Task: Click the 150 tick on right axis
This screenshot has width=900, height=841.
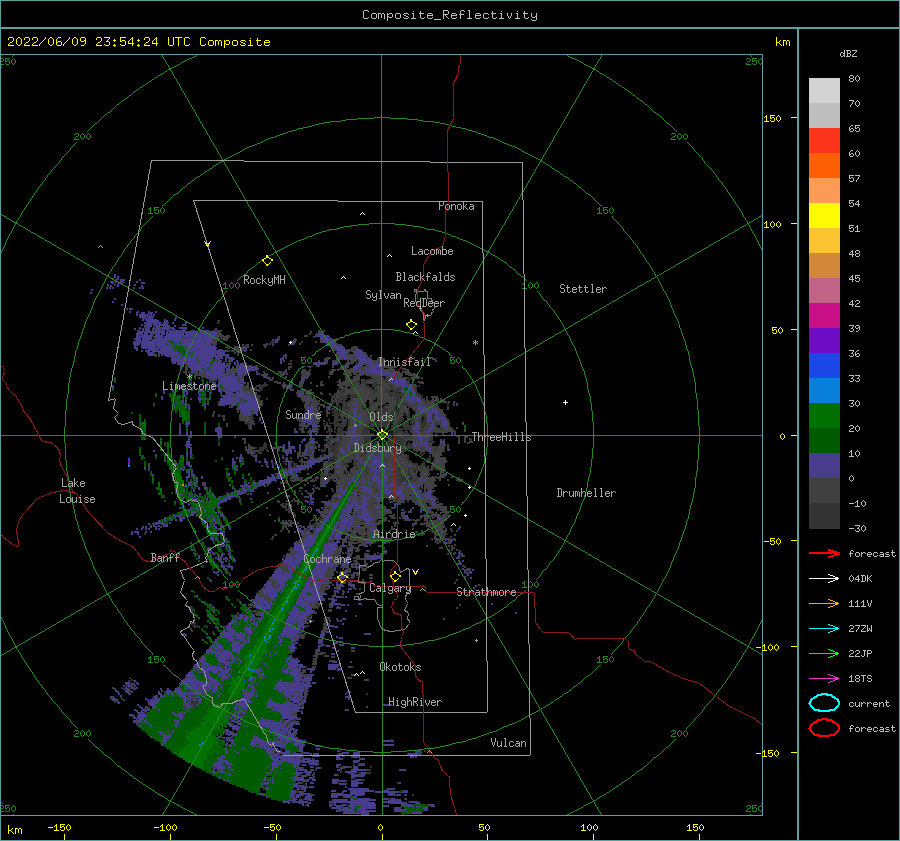Action: click(x=772, y=118)
